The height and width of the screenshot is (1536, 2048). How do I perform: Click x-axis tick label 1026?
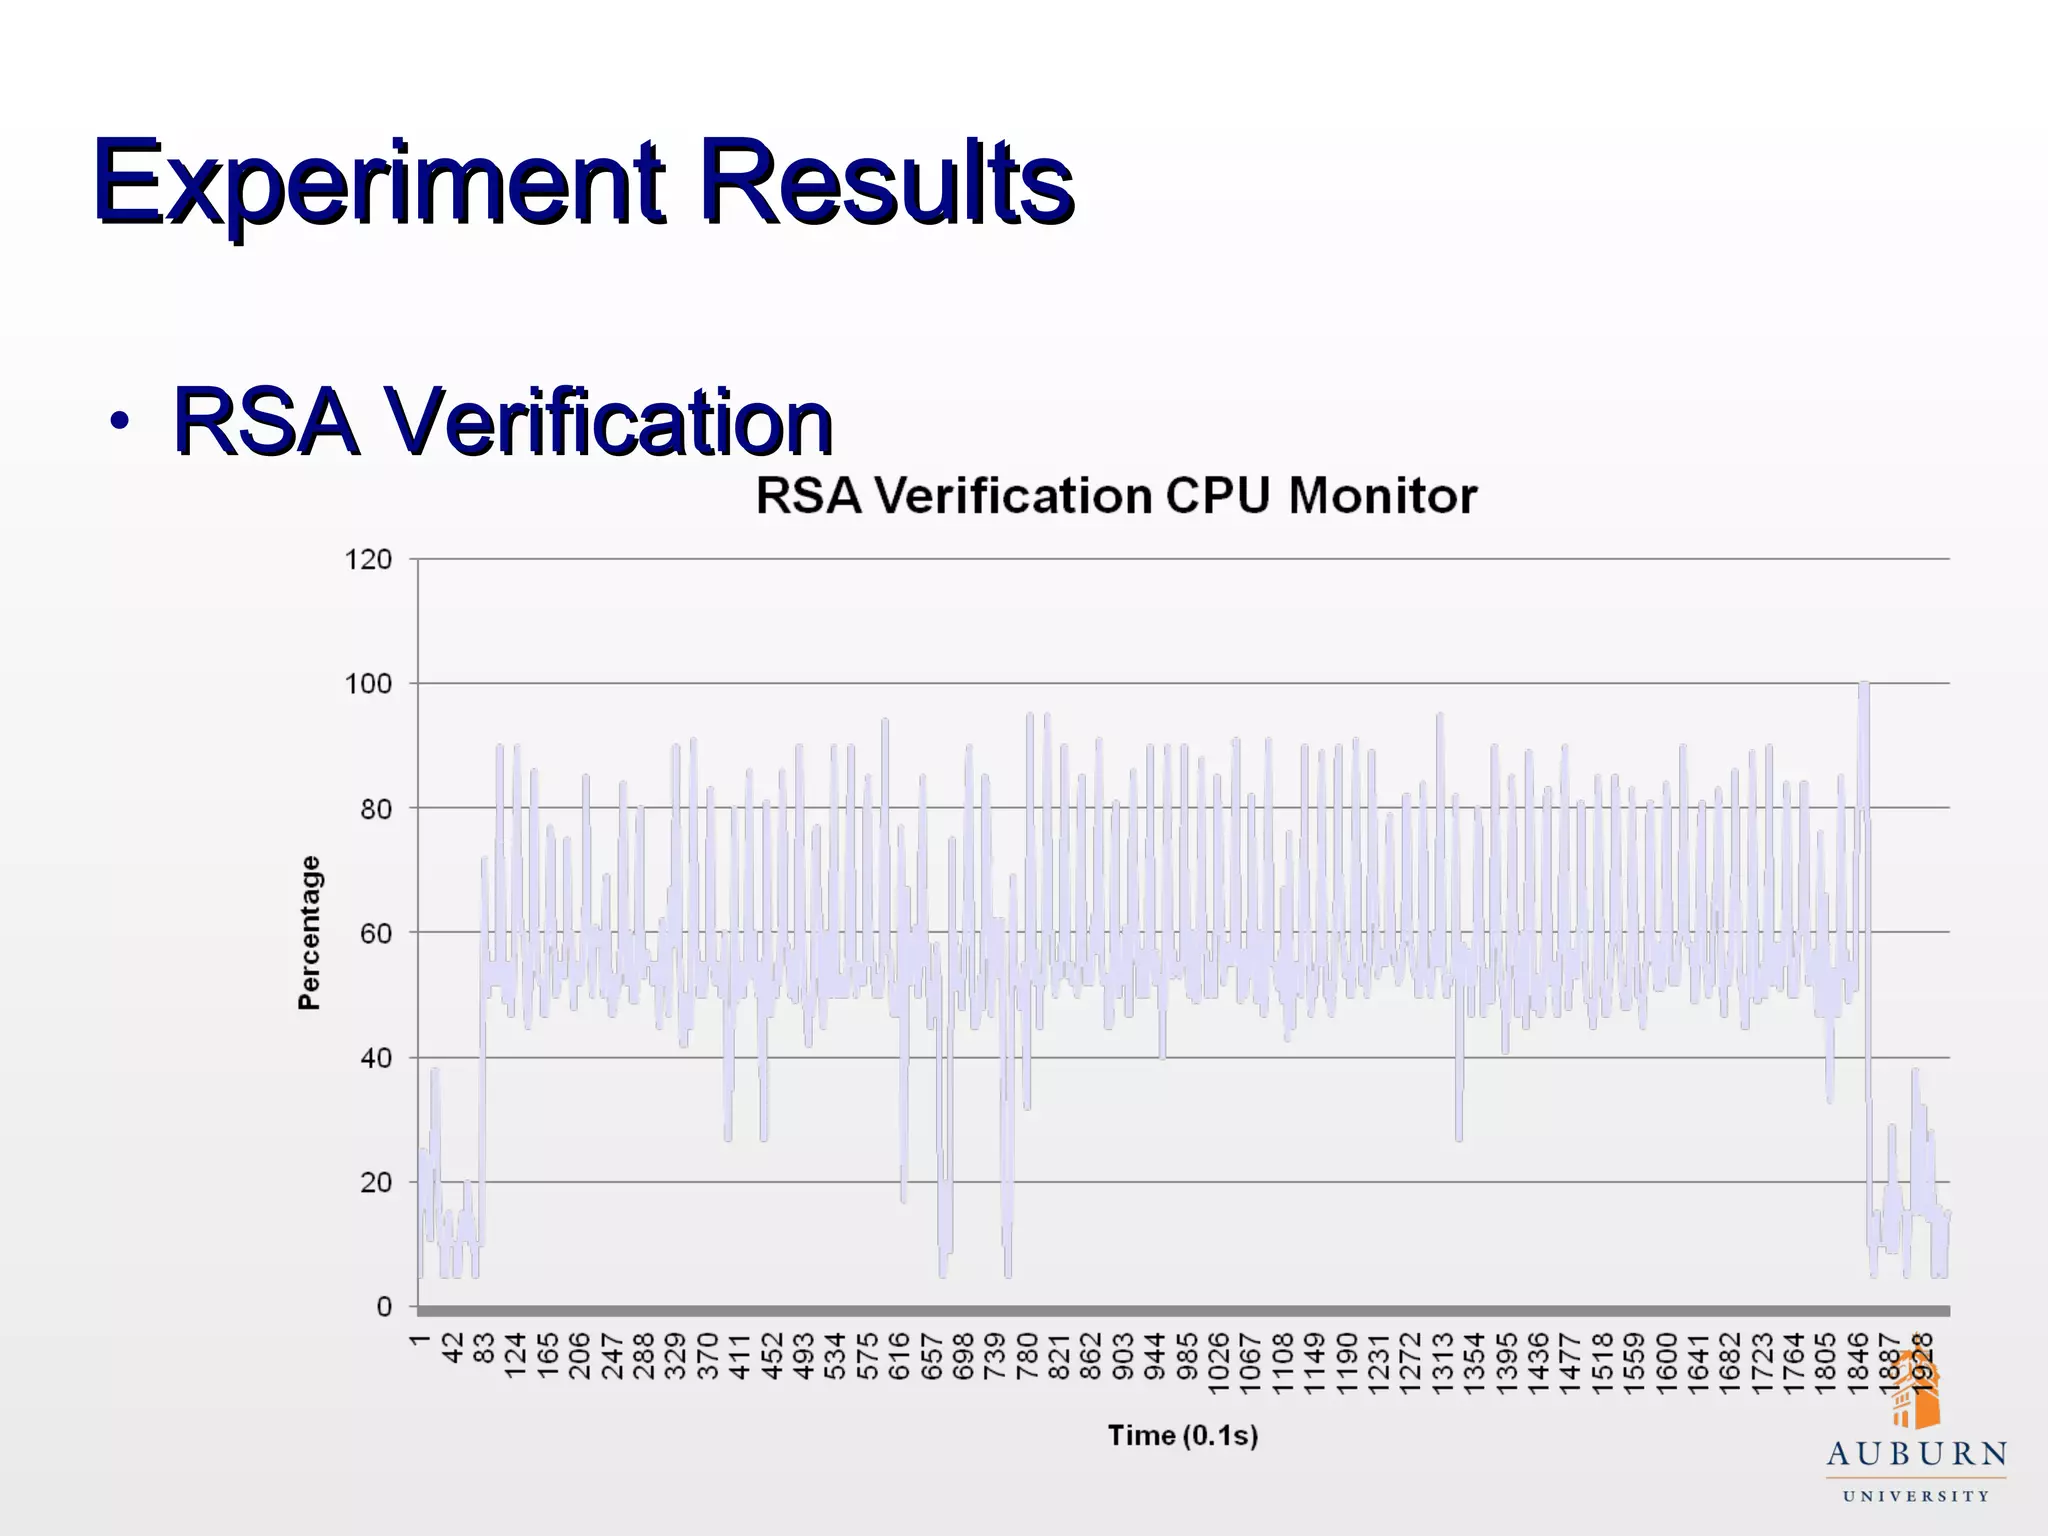(x=1220, y=1363)
